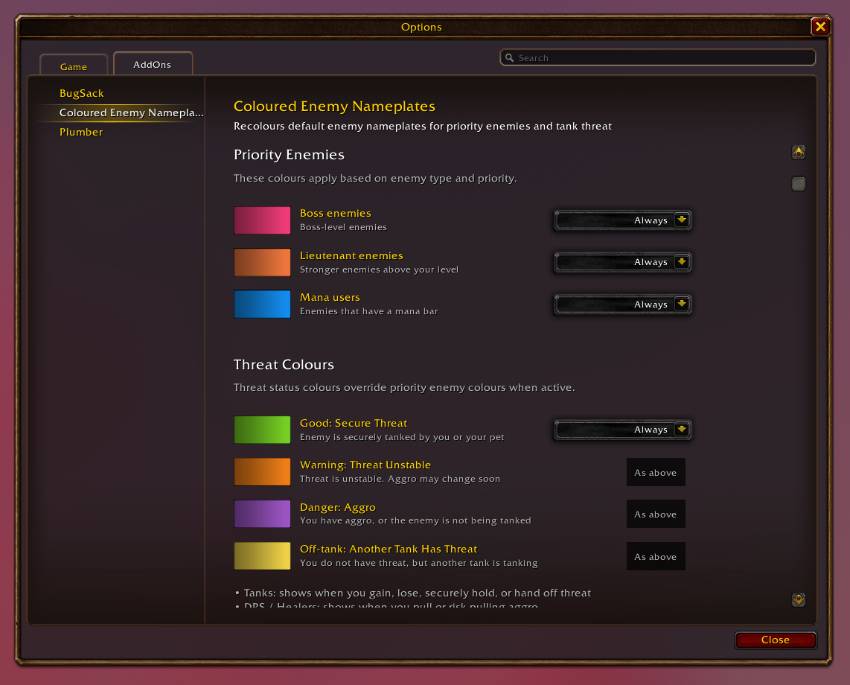The image size is (850, 685).
Task: Click the Off-tank: Another Tank Has Threat label
Action: pyautogui.click(x=389, y=549)
